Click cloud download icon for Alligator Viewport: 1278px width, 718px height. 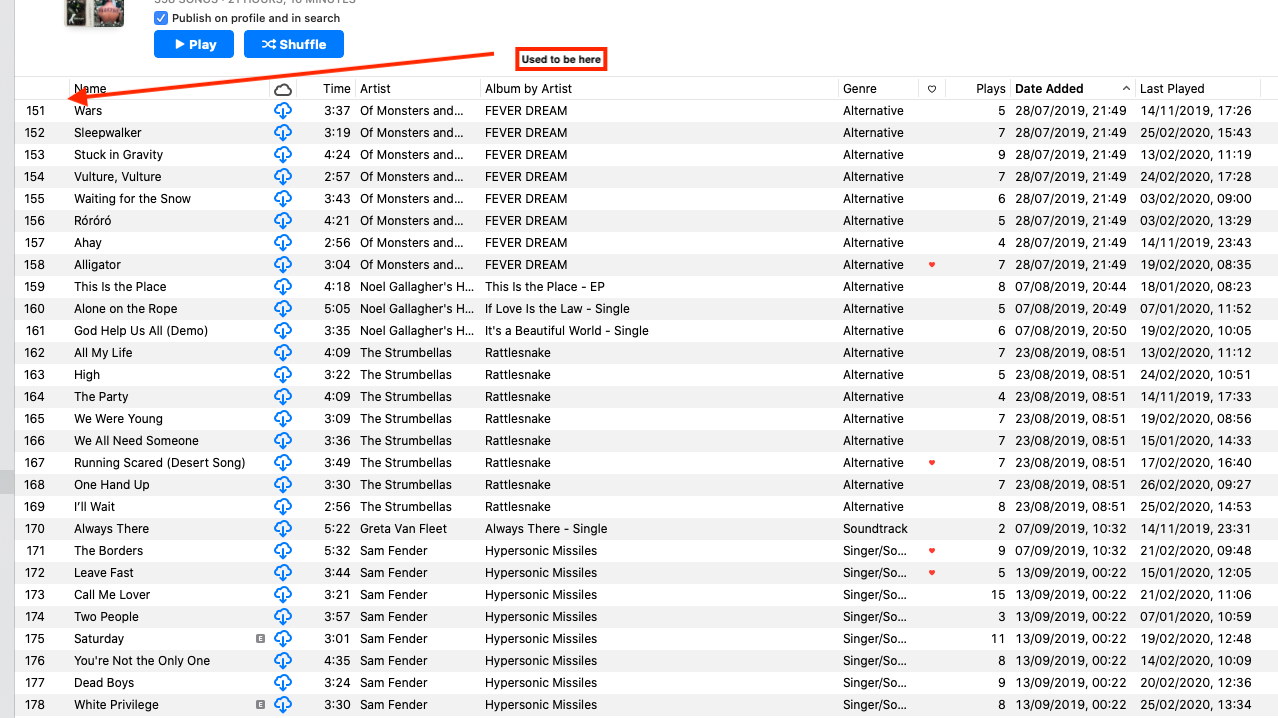[x=283, y=265]
